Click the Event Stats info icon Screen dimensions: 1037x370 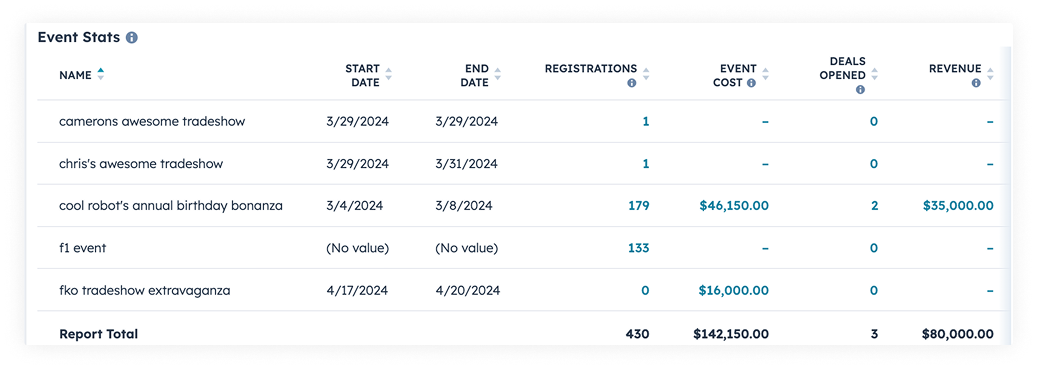pyautogui.click(x=132, y=38)
